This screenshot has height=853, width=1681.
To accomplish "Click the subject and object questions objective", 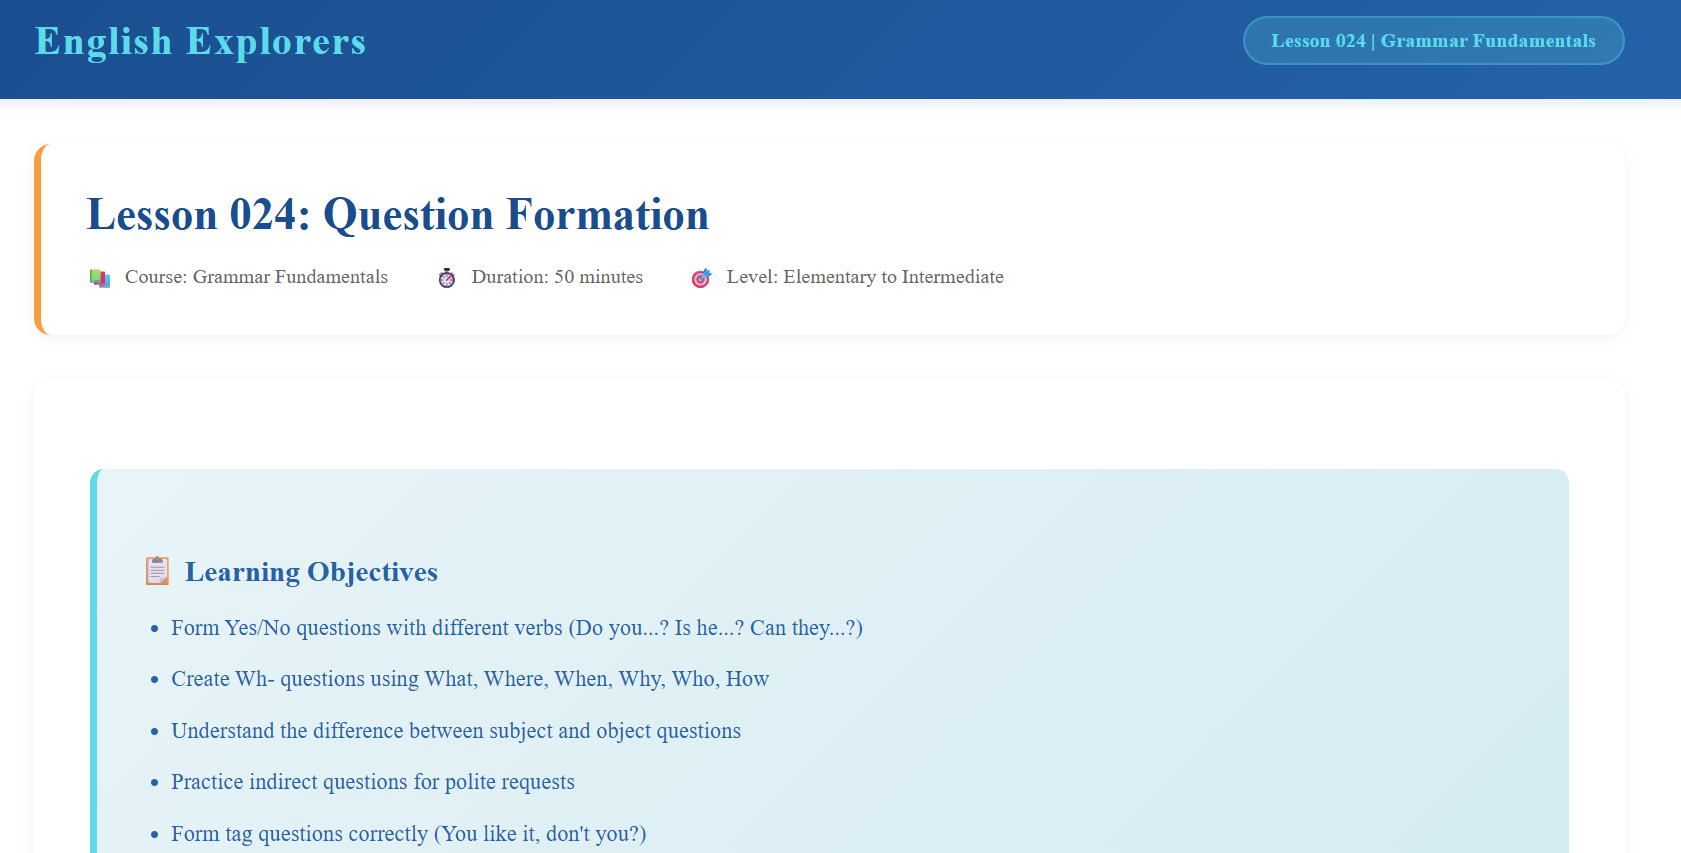I will (455, 731).
